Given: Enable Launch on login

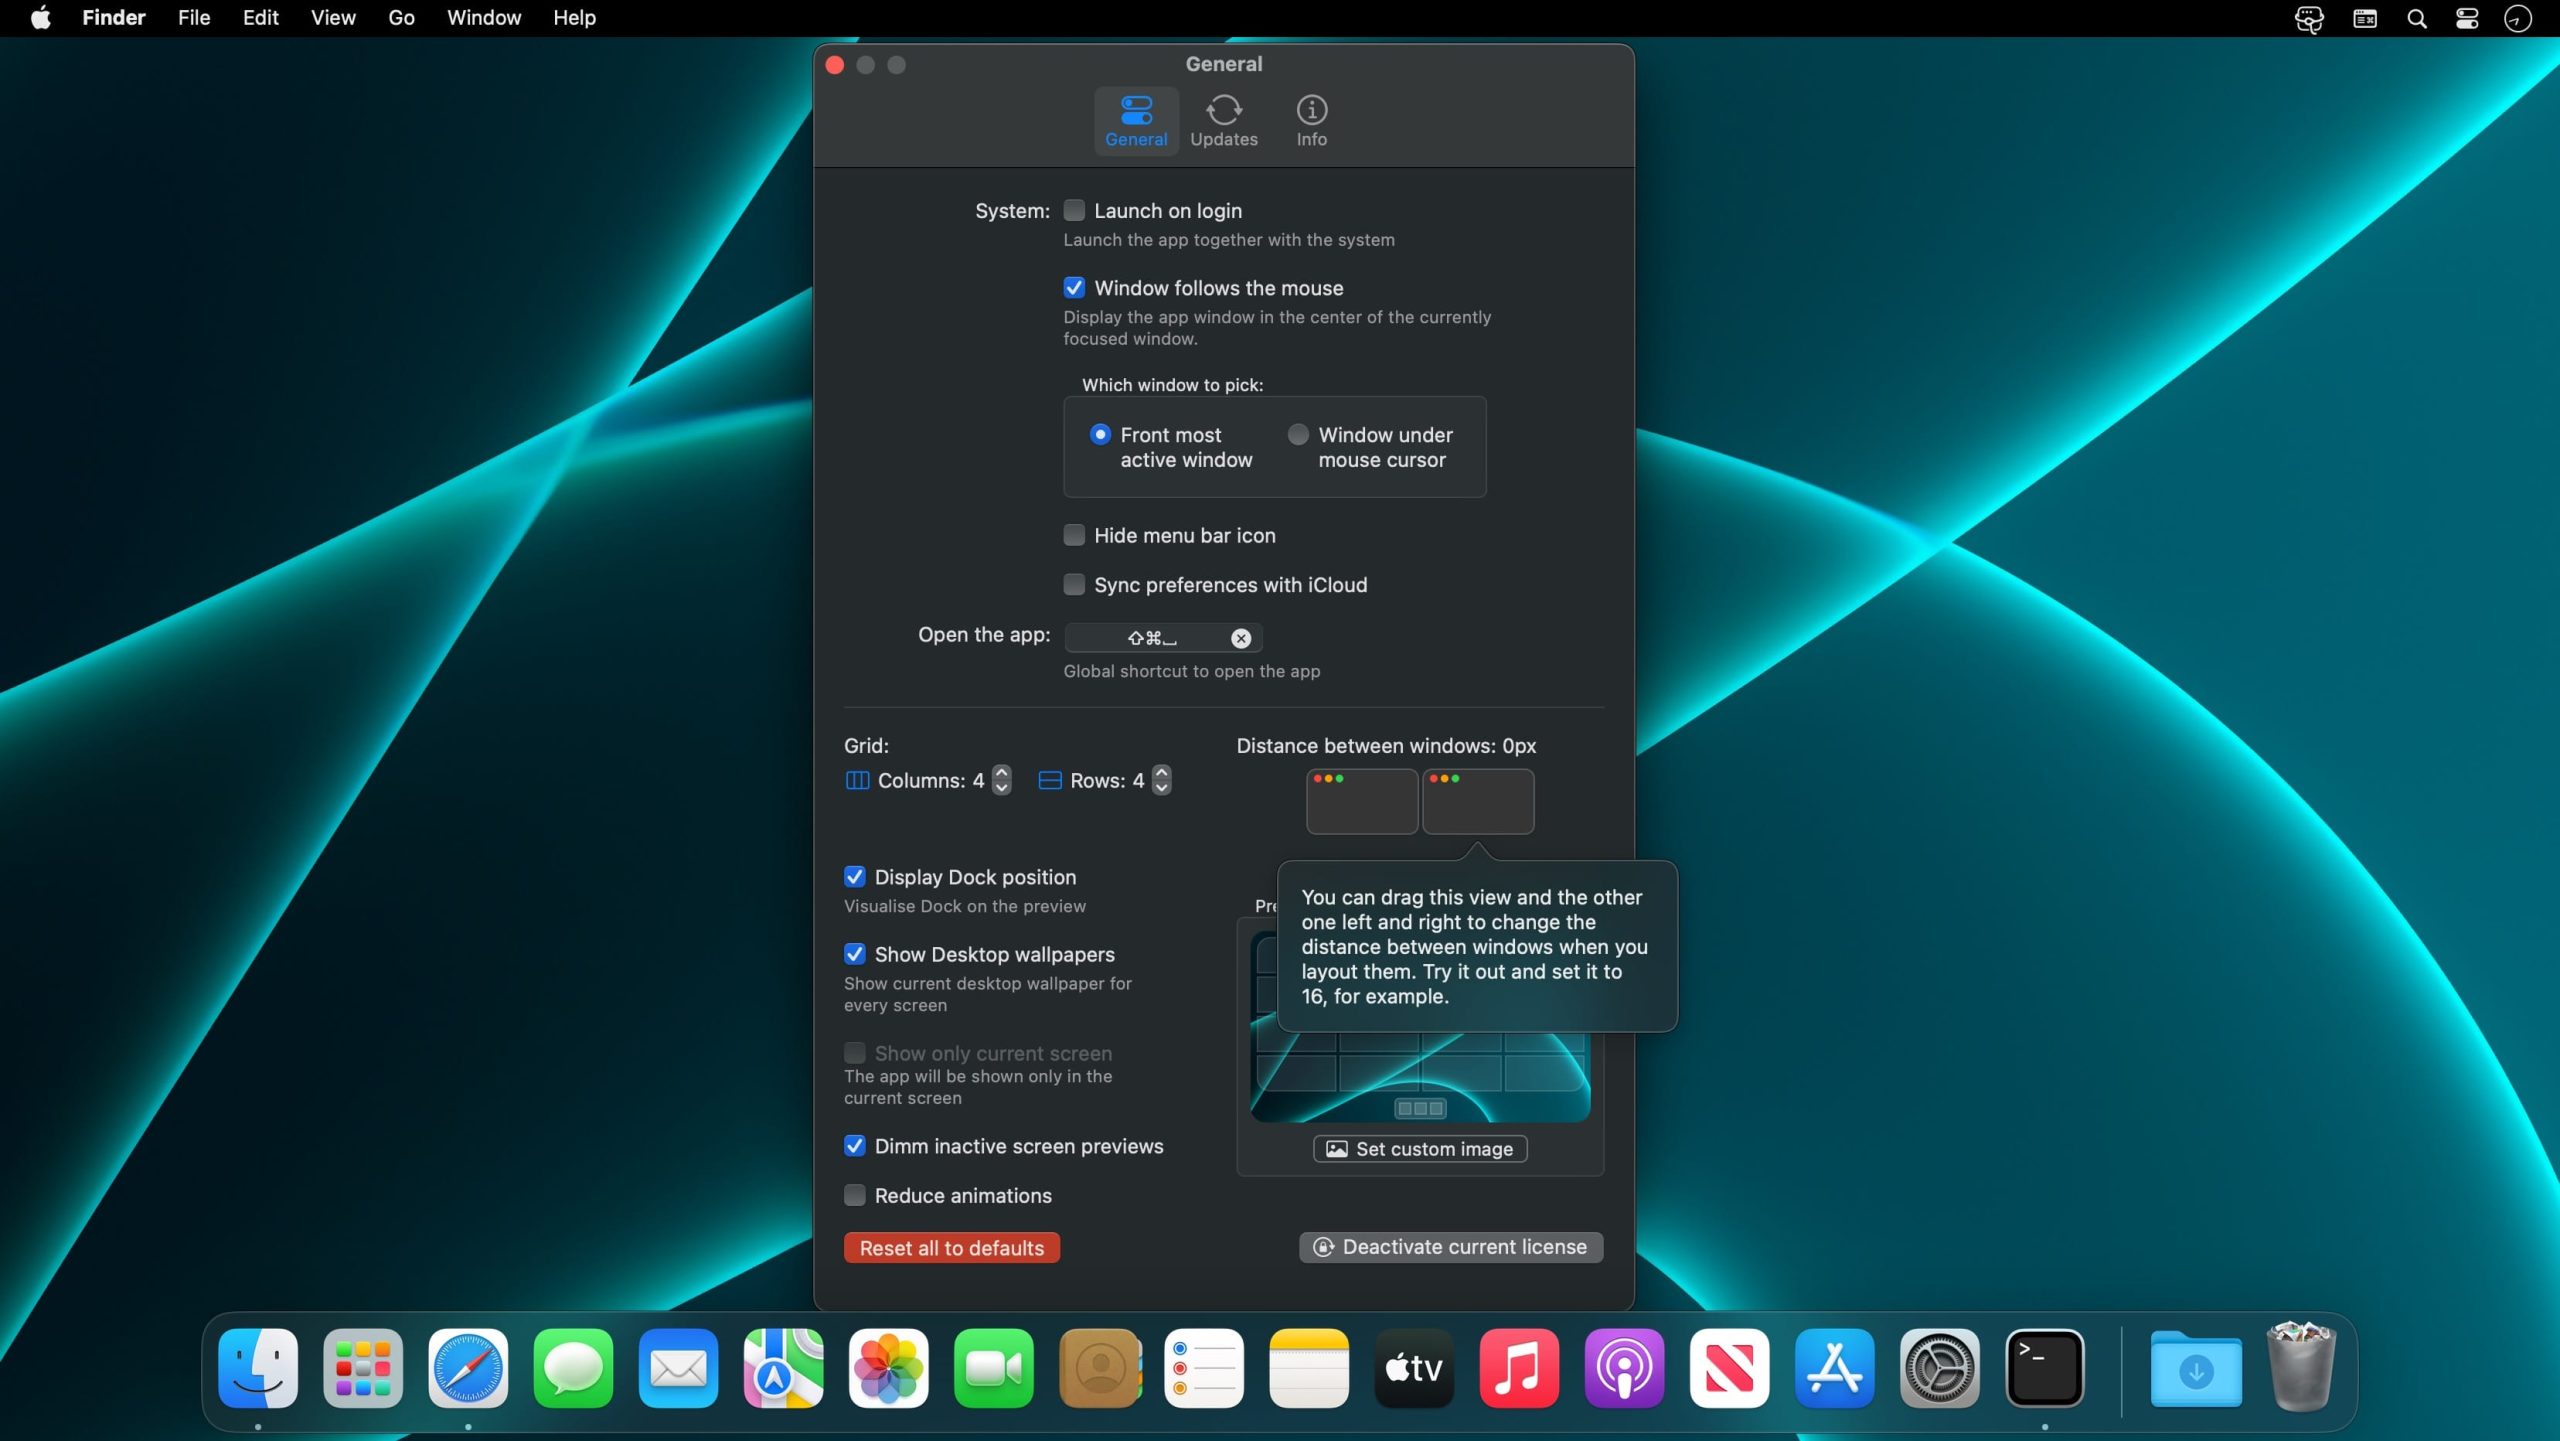Looking at the screenshot, I should [x=1074, y=210].
